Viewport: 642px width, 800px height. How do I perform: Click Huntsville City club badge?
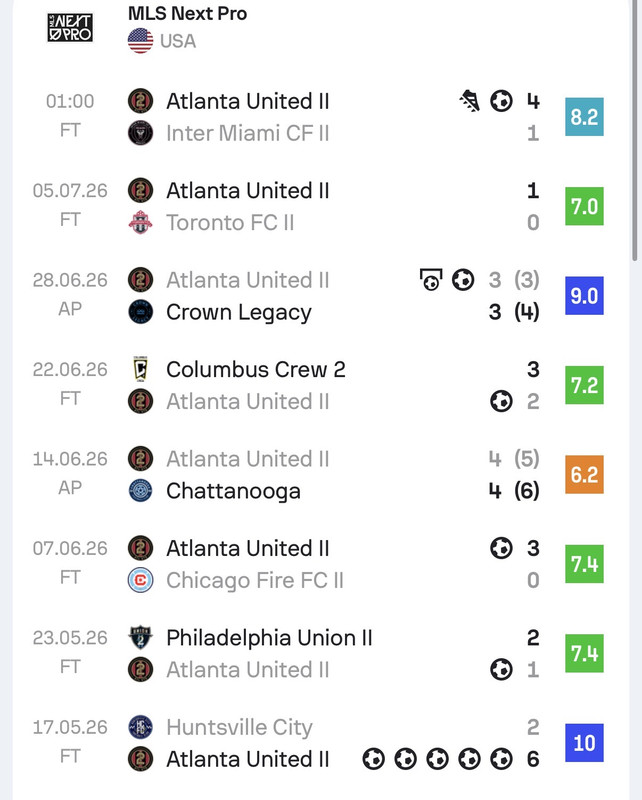coord(140,727)
